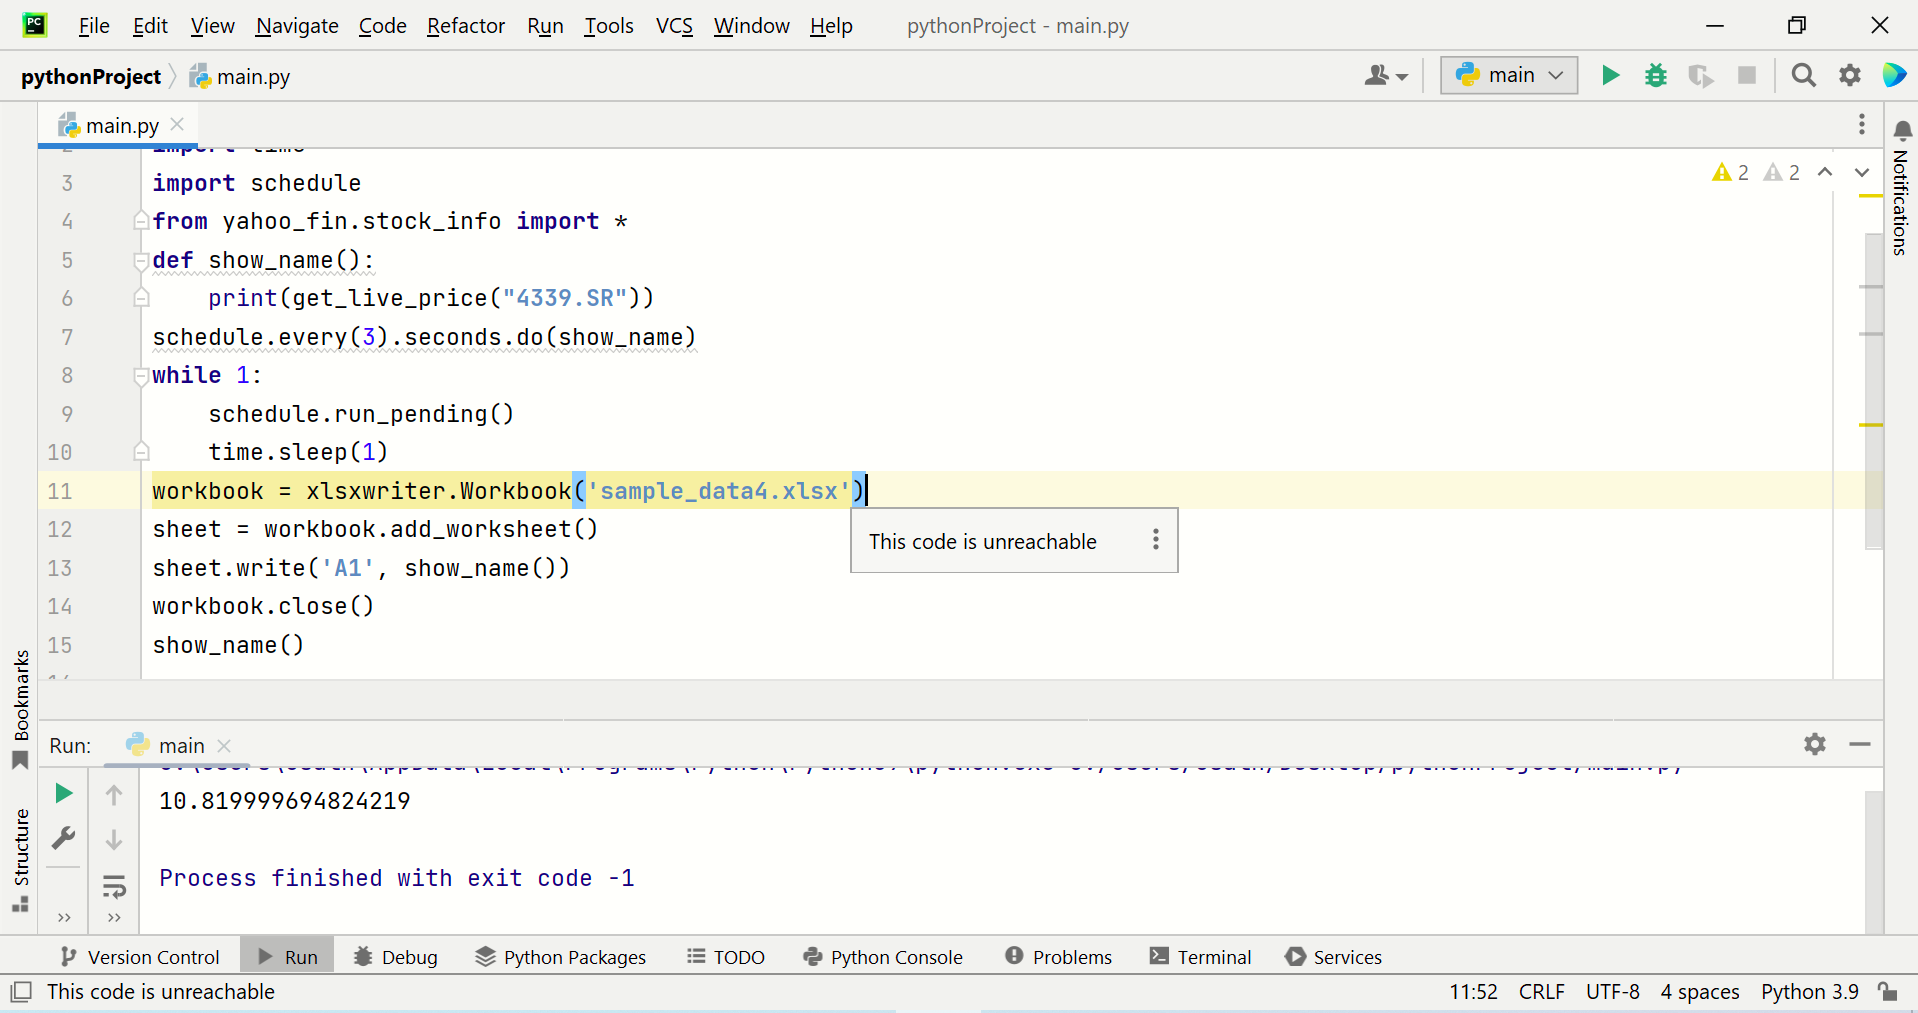Open Notifications bell in right sidebar

[x=1902, y=131]
